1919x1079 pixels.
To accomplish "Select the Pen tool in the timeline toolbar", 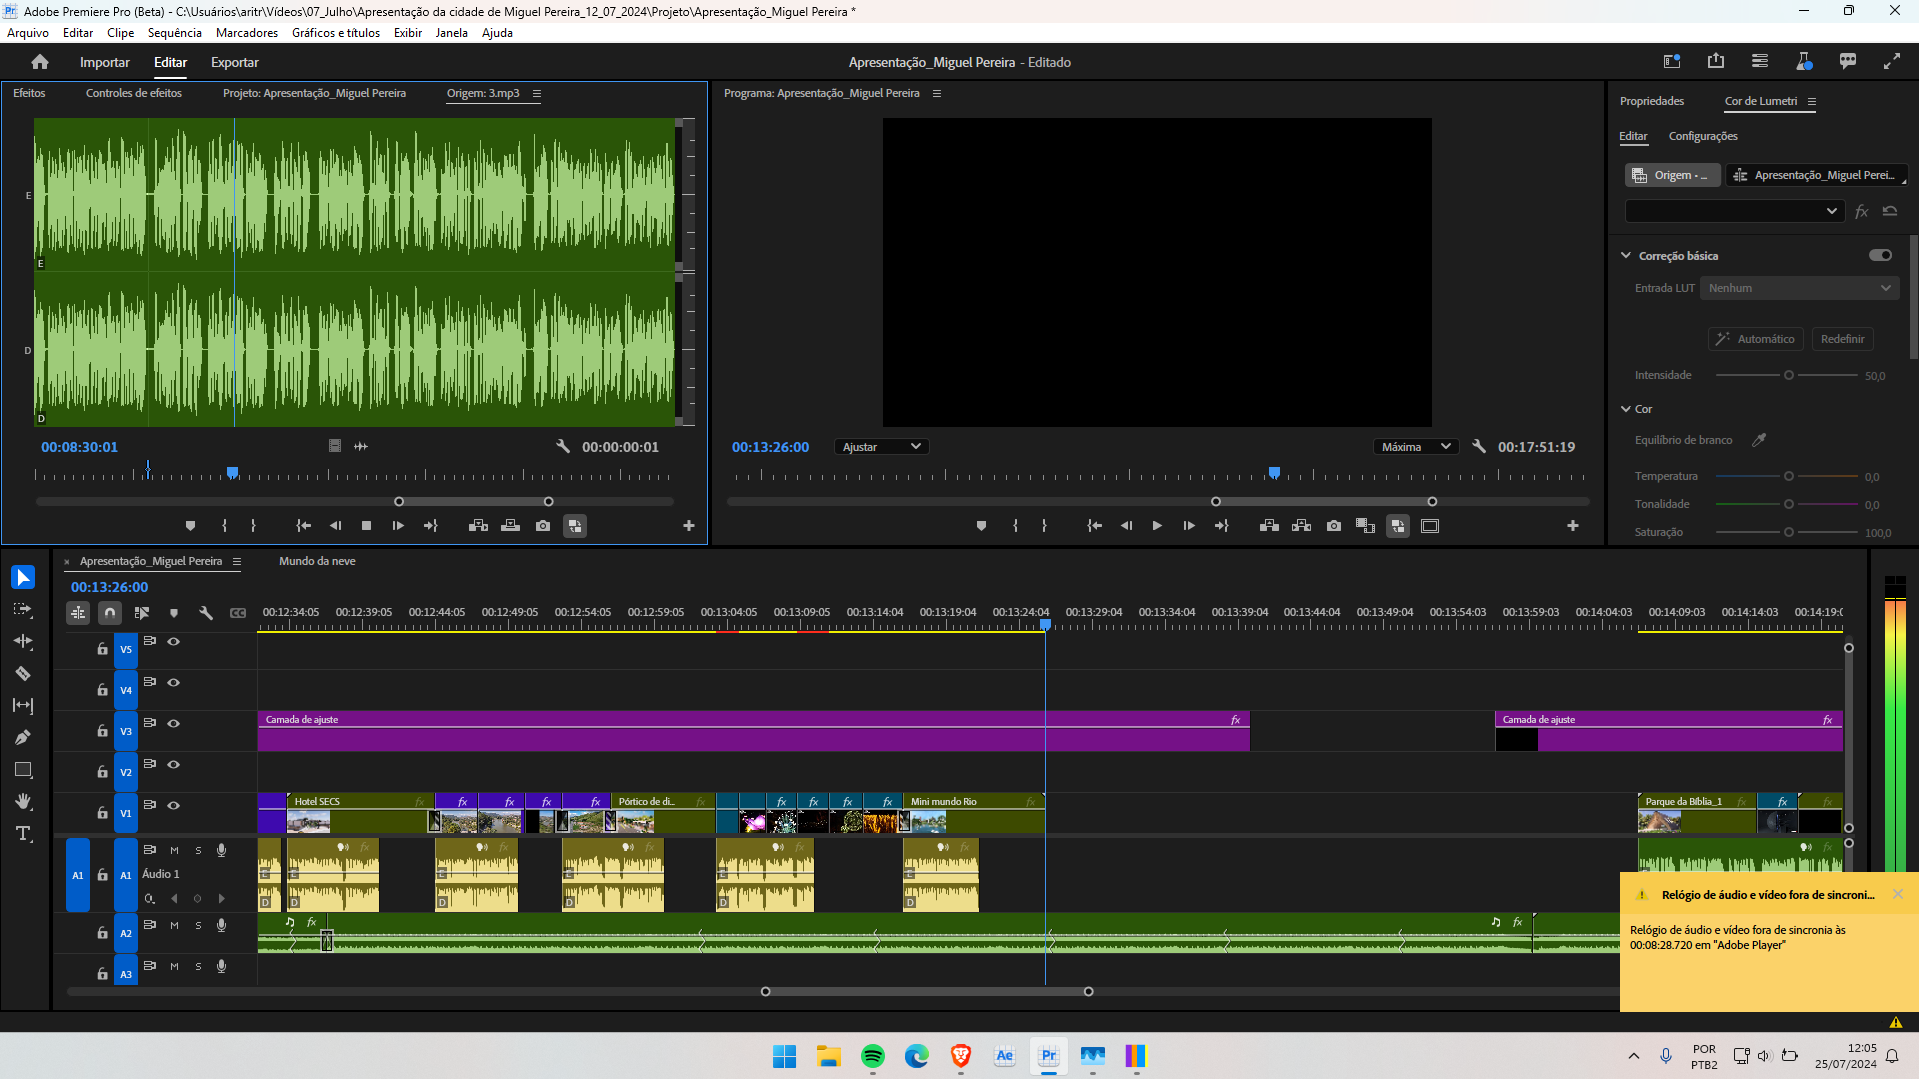I will coord(23,737).
